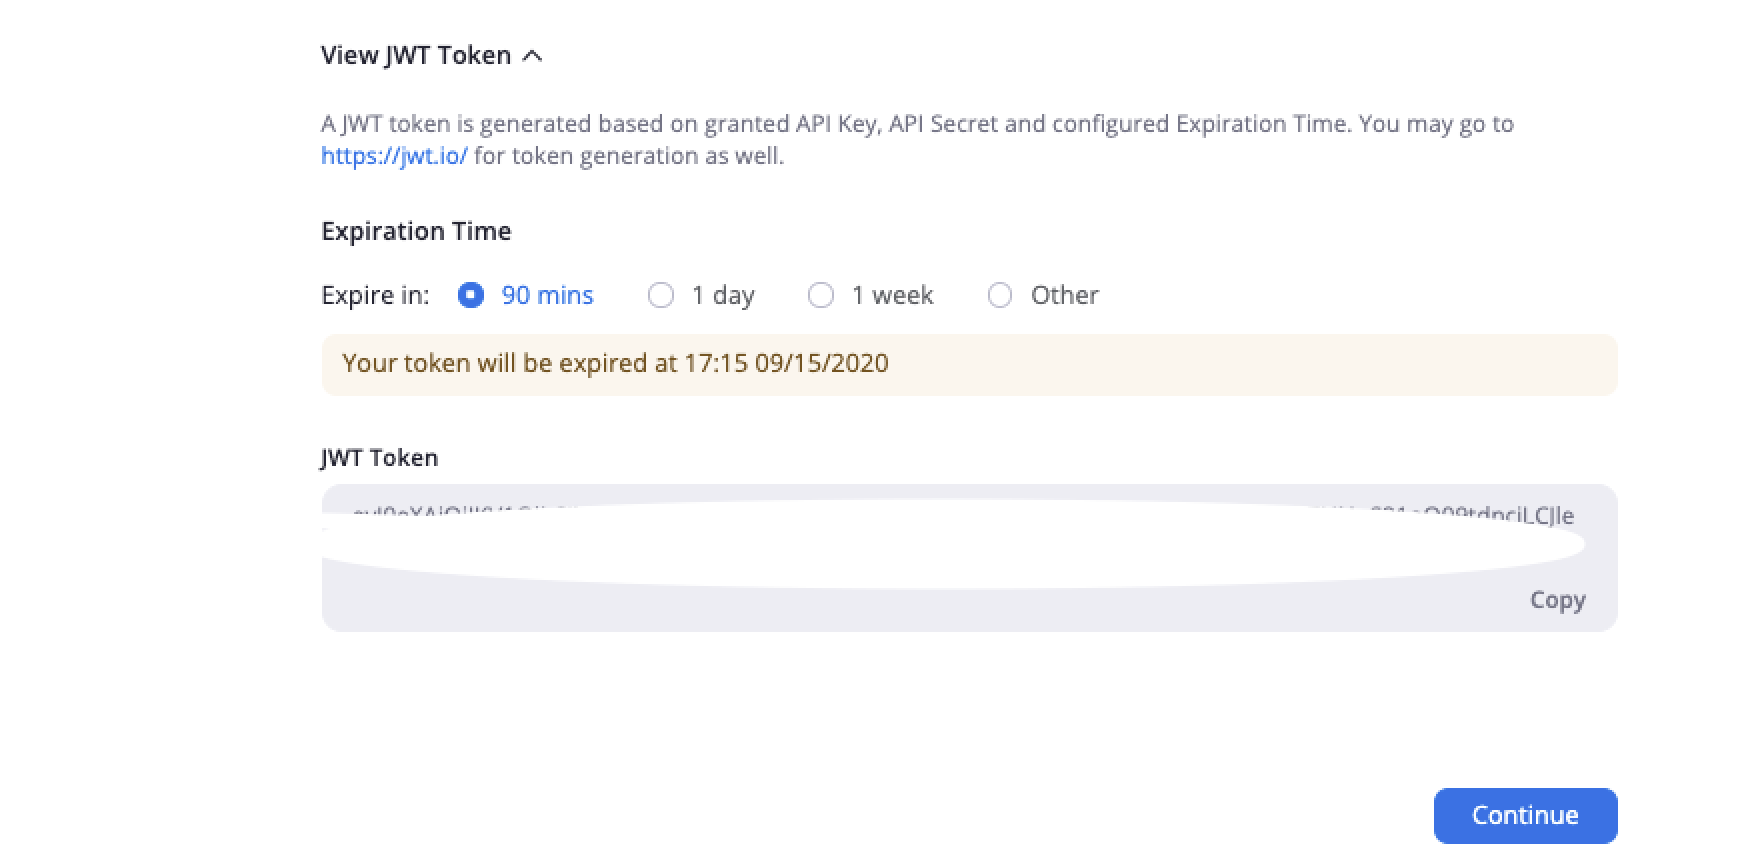Viewport: 1750px width, 868px height.
Task: Click the JWT token description paragraph
Action: click(916, 125)
